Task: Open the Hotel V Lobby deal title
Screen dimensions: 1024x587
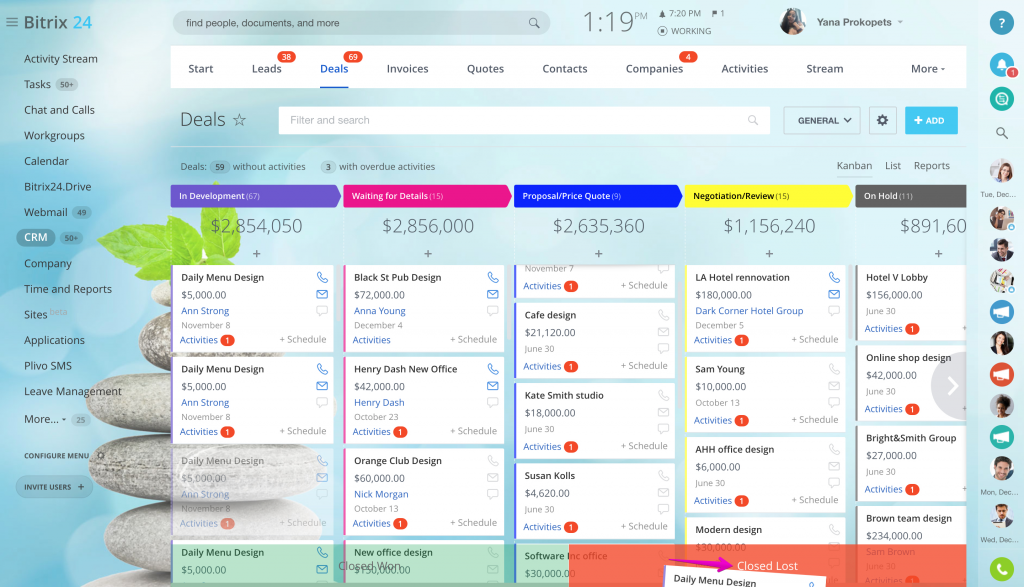Action: click(897, 278)
